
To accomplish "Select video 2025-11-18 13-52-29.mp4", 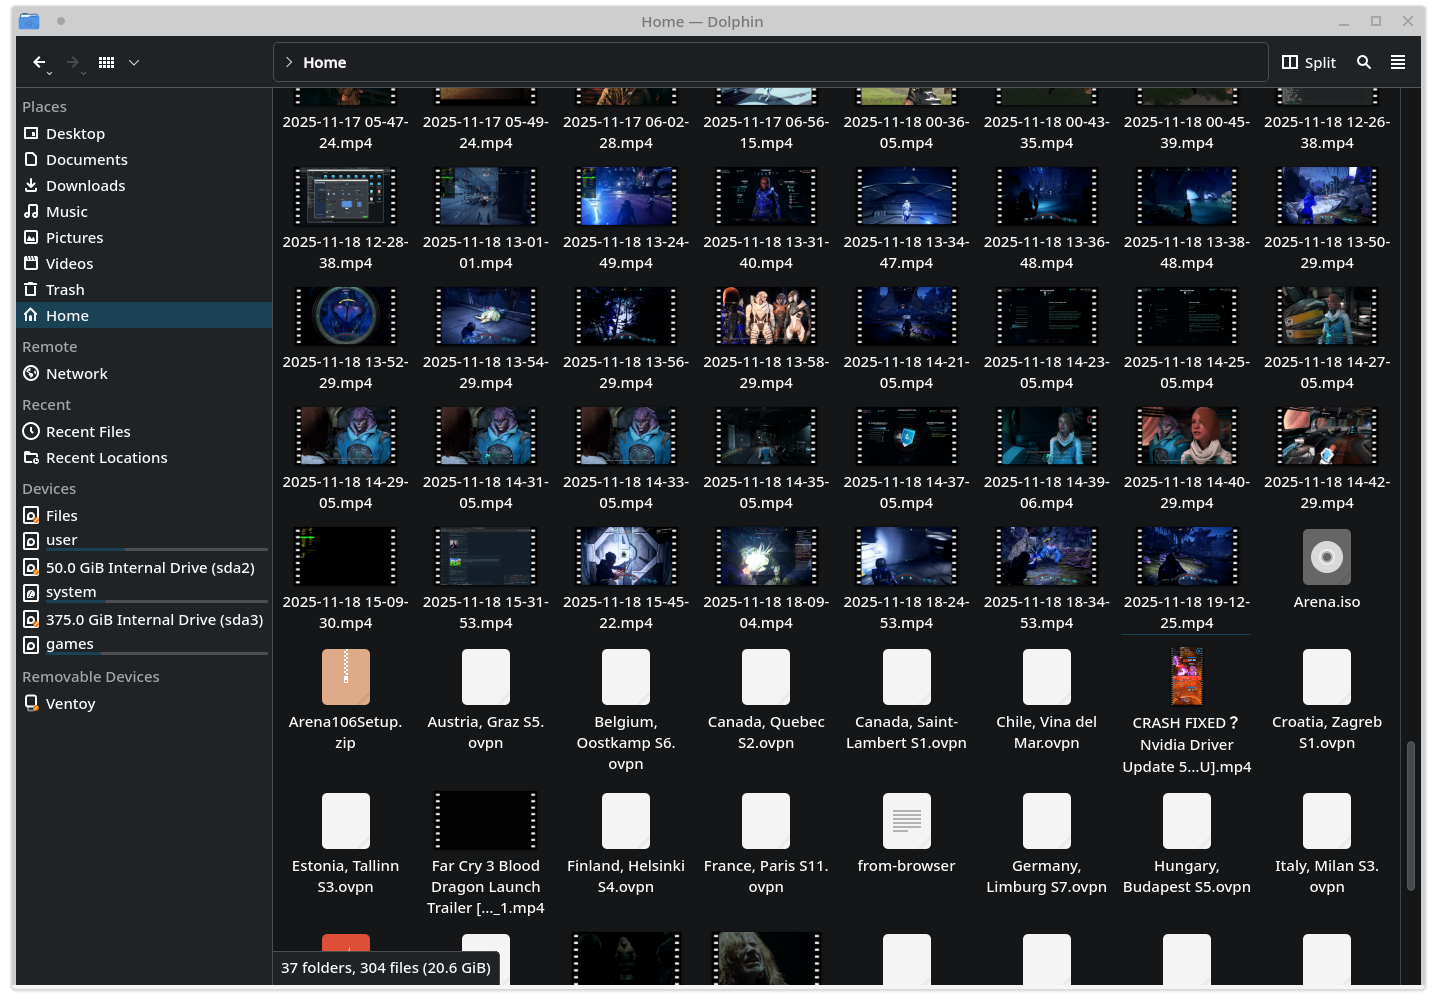I will coord(345,339).
